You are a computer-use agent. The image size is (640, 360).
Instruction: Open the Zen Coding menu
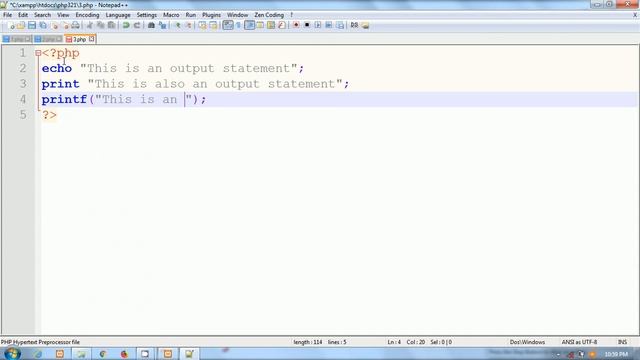(x=269, y=15)
